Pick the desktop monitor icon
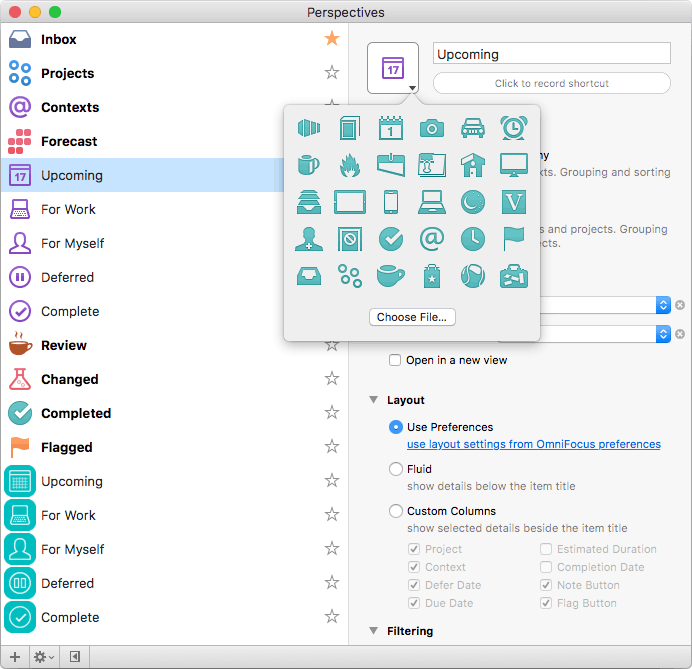Screen dimensions: 692x669 pos(514,165)
